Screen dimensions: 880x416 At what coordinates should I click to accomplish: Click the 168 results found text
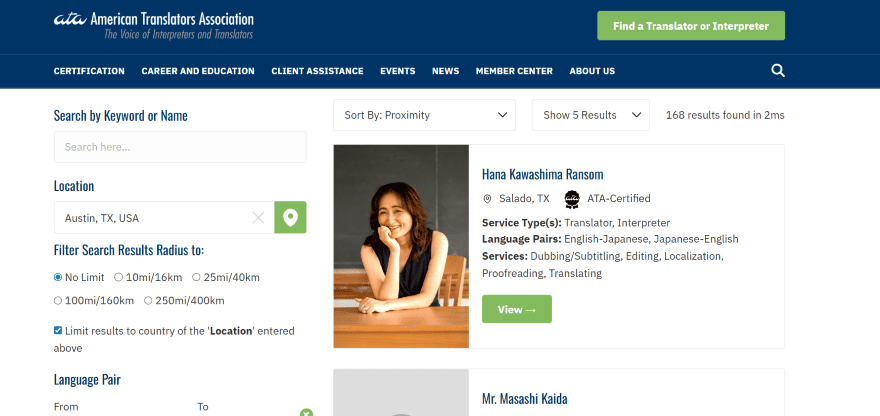click(x=725, y=115)
